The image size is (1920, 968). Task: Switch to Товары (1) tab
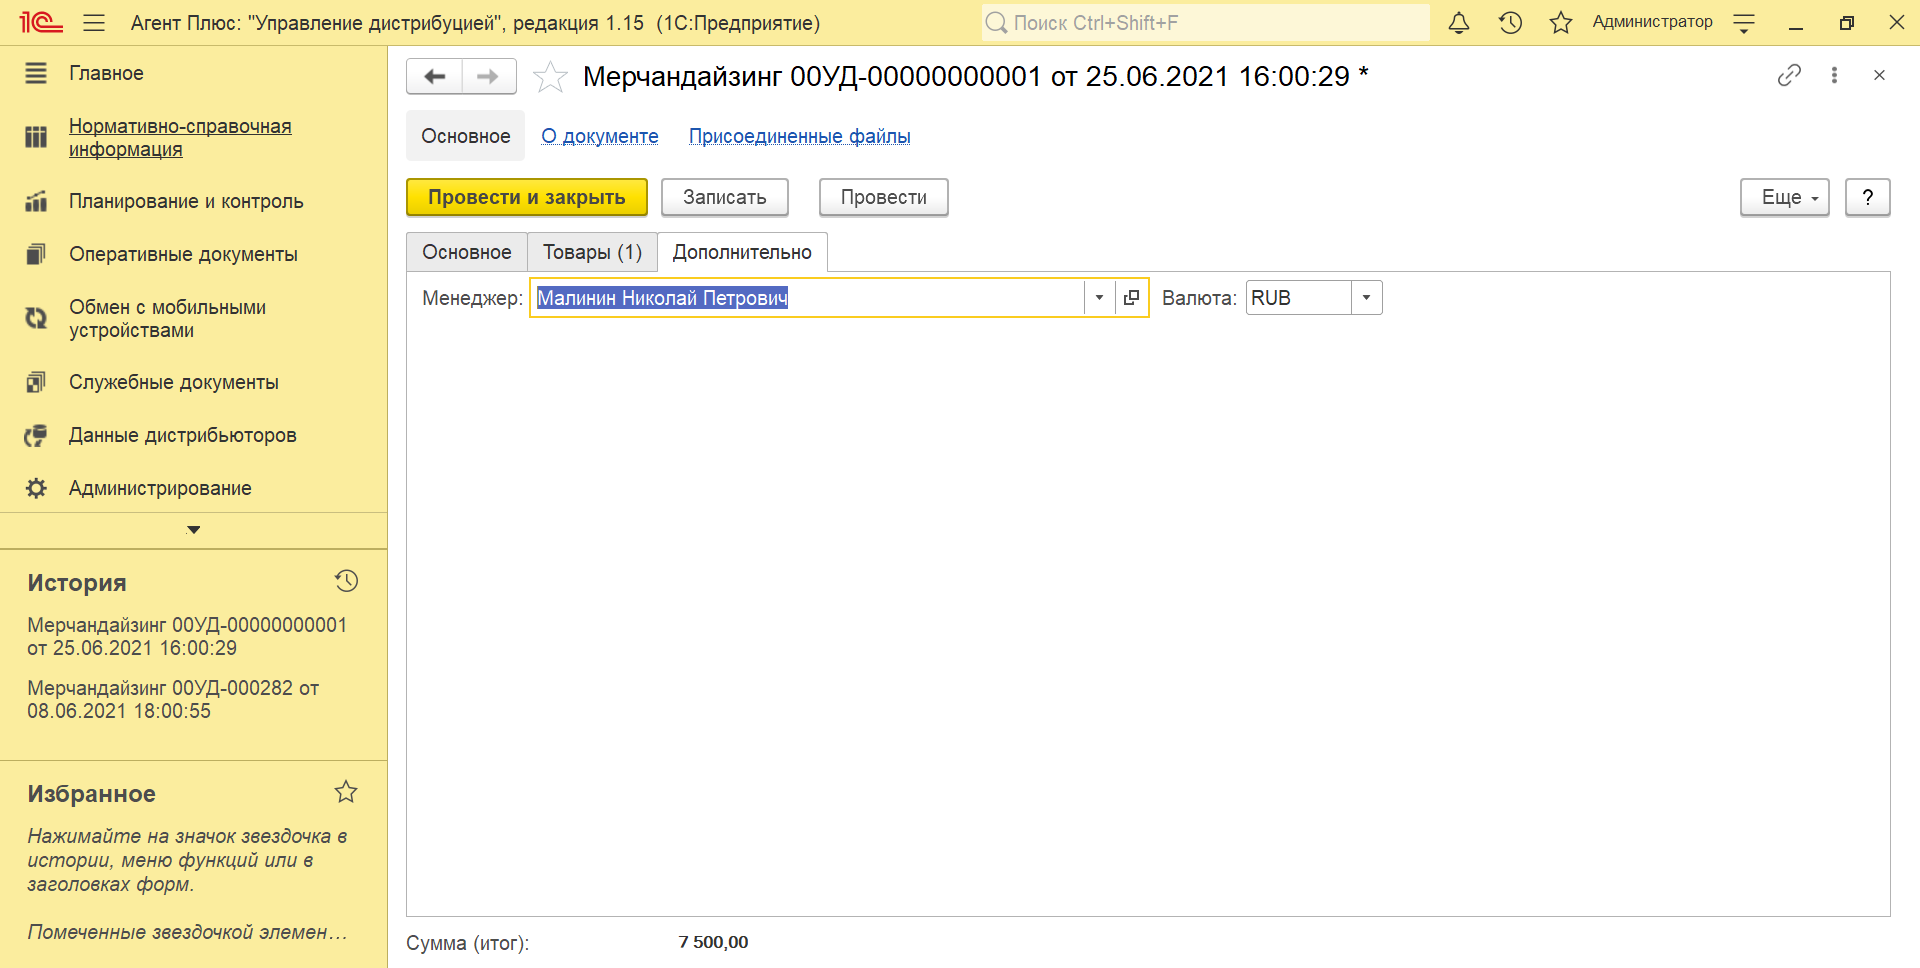point(592,252)
